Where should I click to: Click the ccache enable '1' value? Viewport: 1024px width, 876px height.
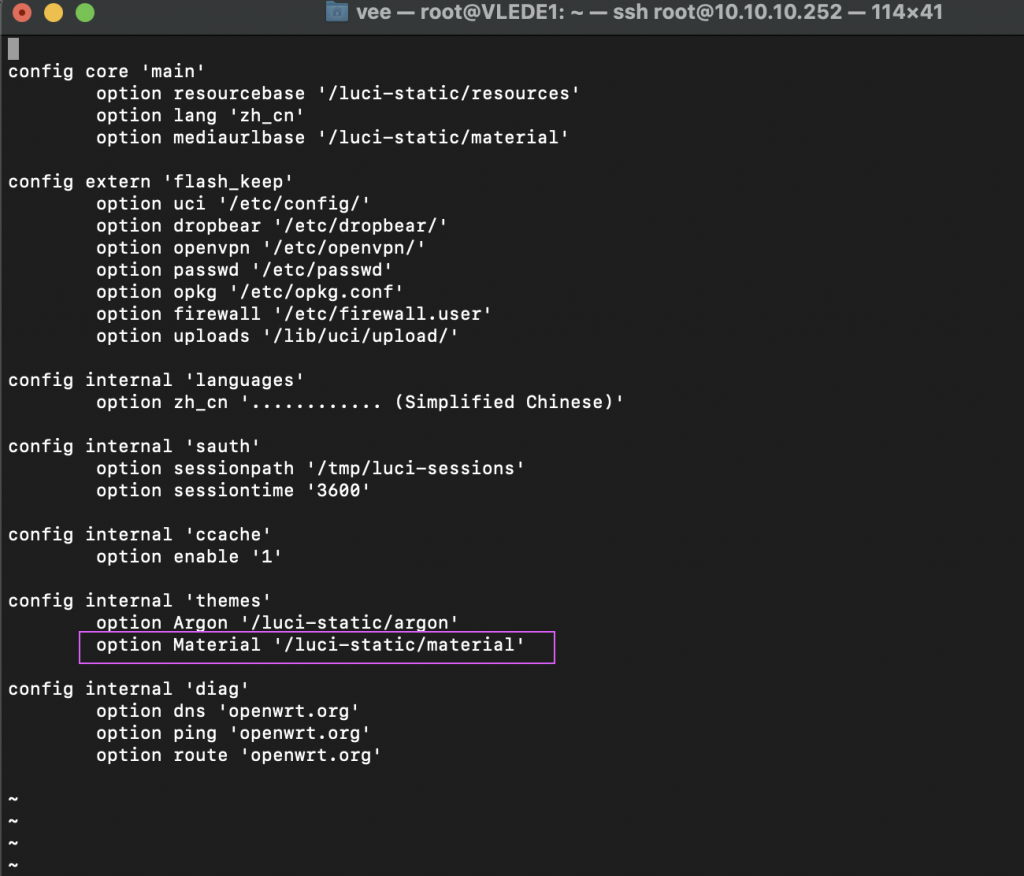point(266,557)
